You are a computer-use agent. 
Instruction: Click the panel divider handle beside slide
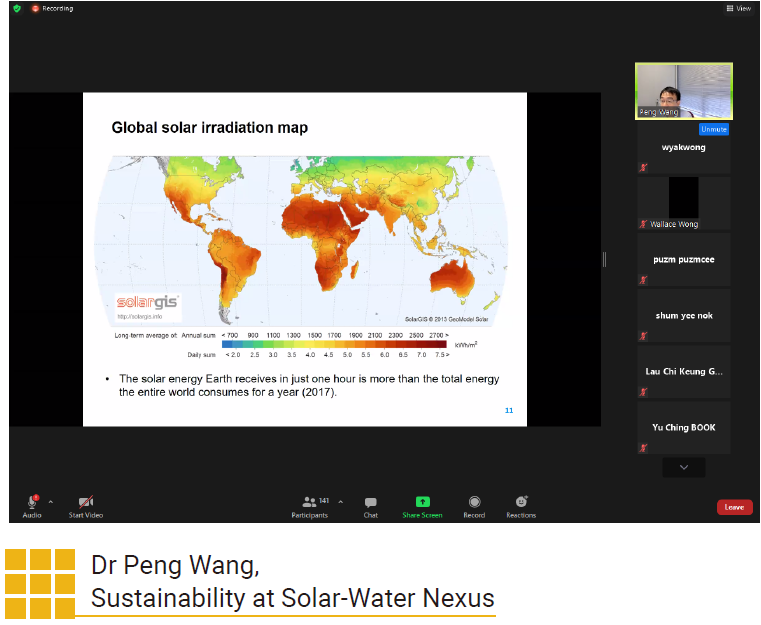pos(604,259)
